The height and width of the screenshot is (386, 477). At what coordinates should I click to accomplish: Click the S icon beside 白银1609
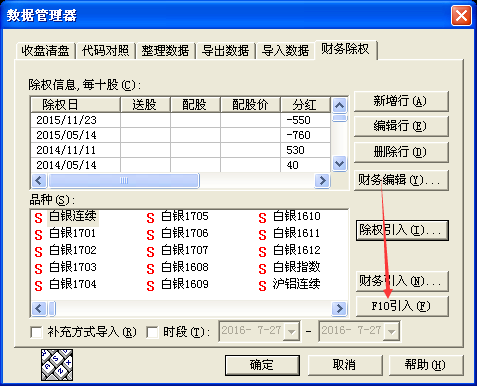tap(150, 286)
